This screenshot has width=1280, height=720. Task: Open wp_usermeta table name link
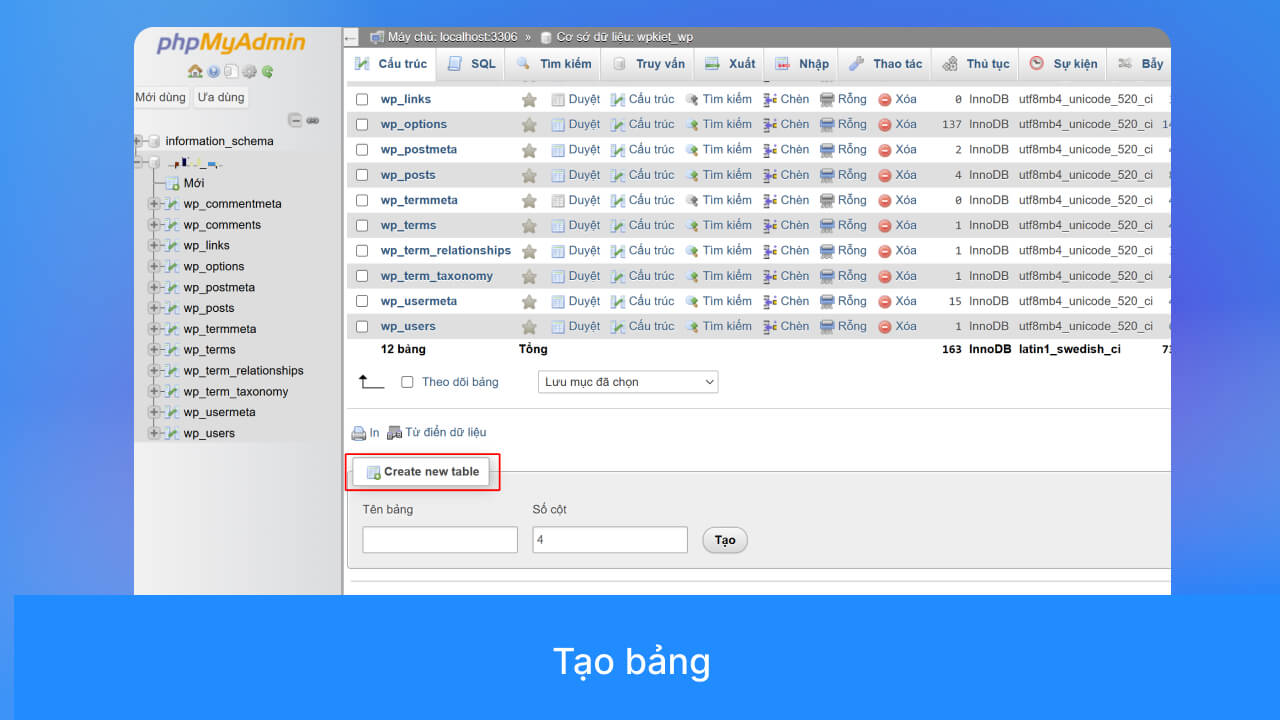(x=419, y=301)
